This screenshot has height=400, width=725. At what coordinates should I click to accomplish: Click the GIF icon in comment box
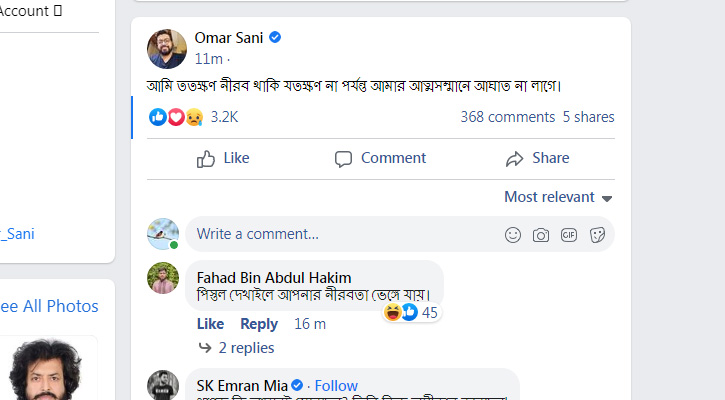tap(569, 235)
